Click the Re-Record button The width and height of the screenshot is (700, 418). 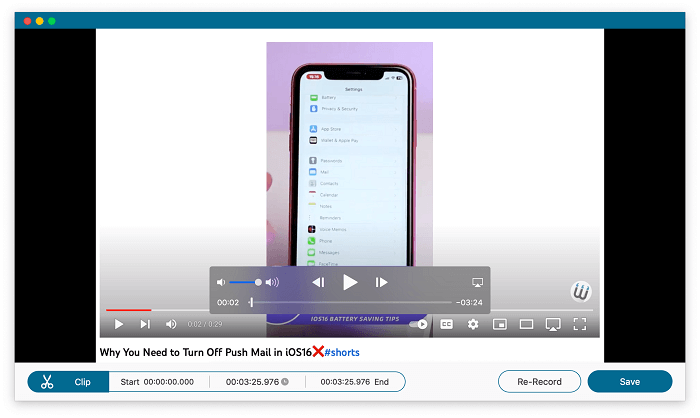pyautogui.click(x=539, y=381)
